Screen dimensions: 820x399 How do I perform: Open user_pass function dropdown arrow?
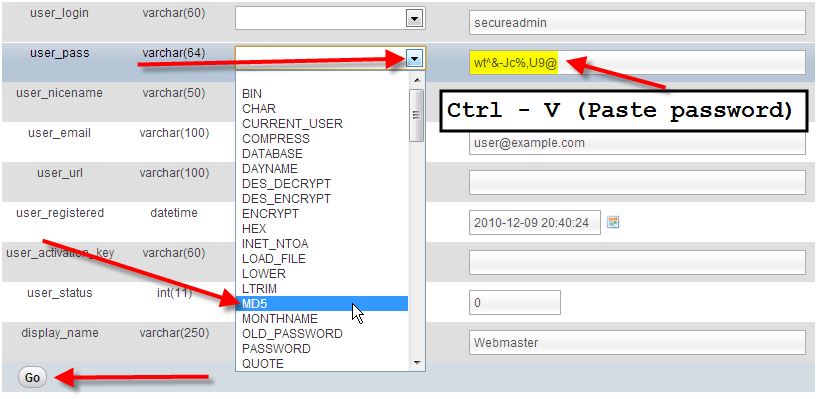(x=414, y=59)
